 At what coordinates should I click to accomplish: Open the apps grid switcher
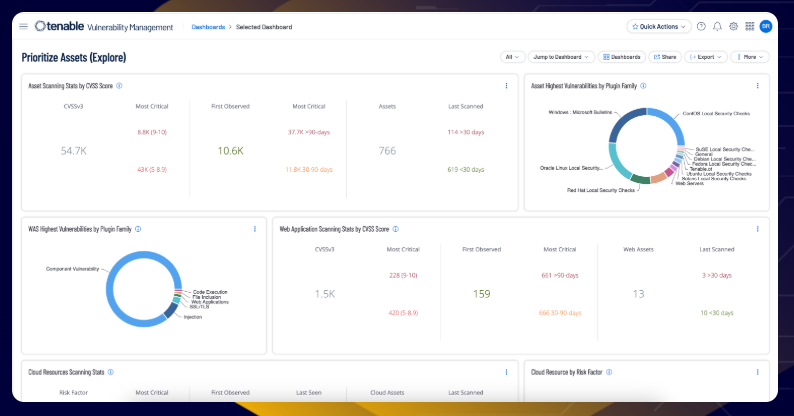coord(749,27)
